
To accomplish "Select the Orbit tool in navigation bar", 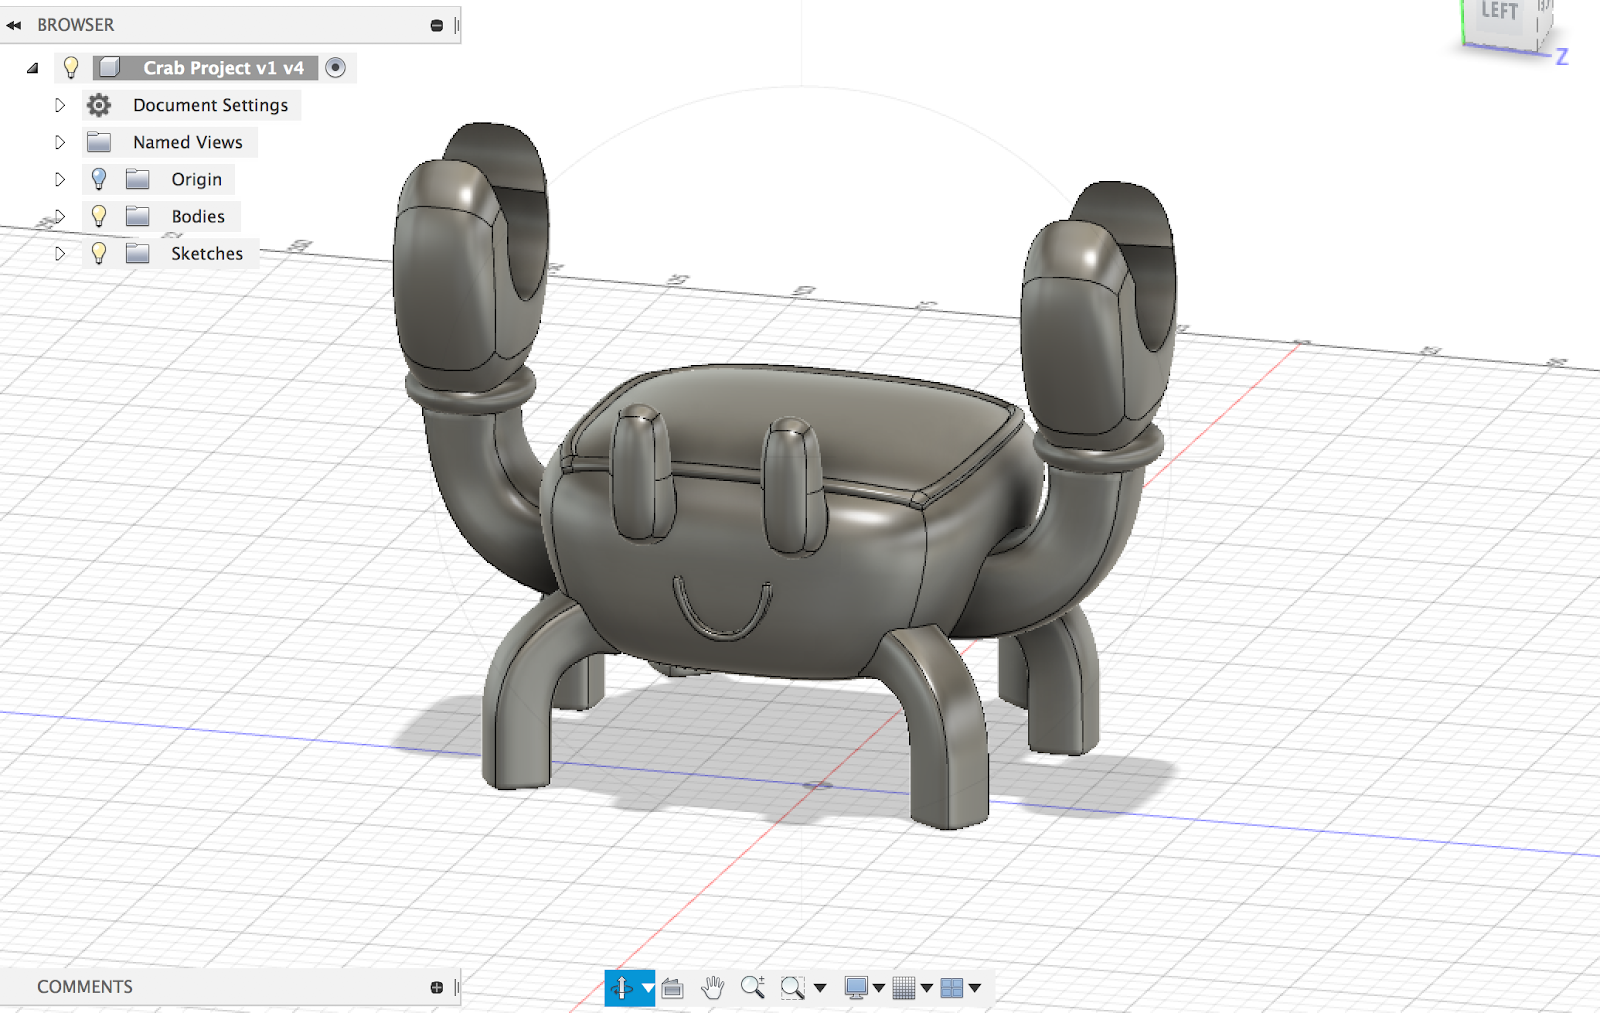I will [x=621, y=988].
